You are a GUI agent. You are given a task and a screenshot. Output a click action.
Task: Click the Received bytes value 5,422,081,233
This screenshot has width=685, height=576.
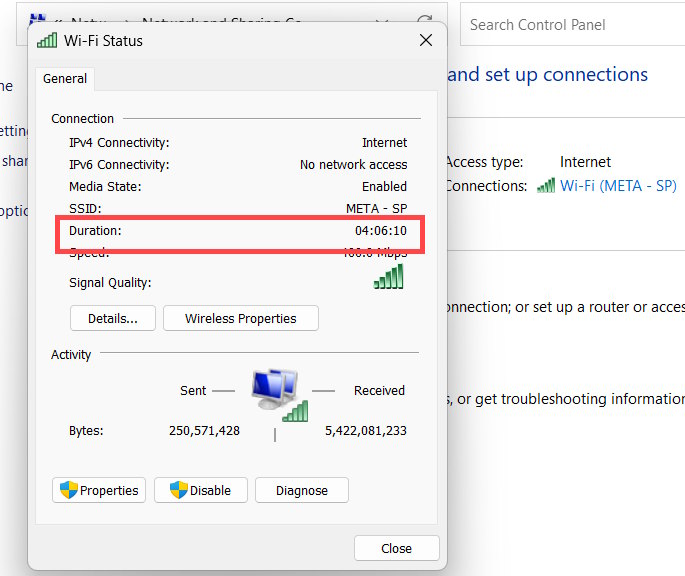pyautogui.click(x=366, y=431)
